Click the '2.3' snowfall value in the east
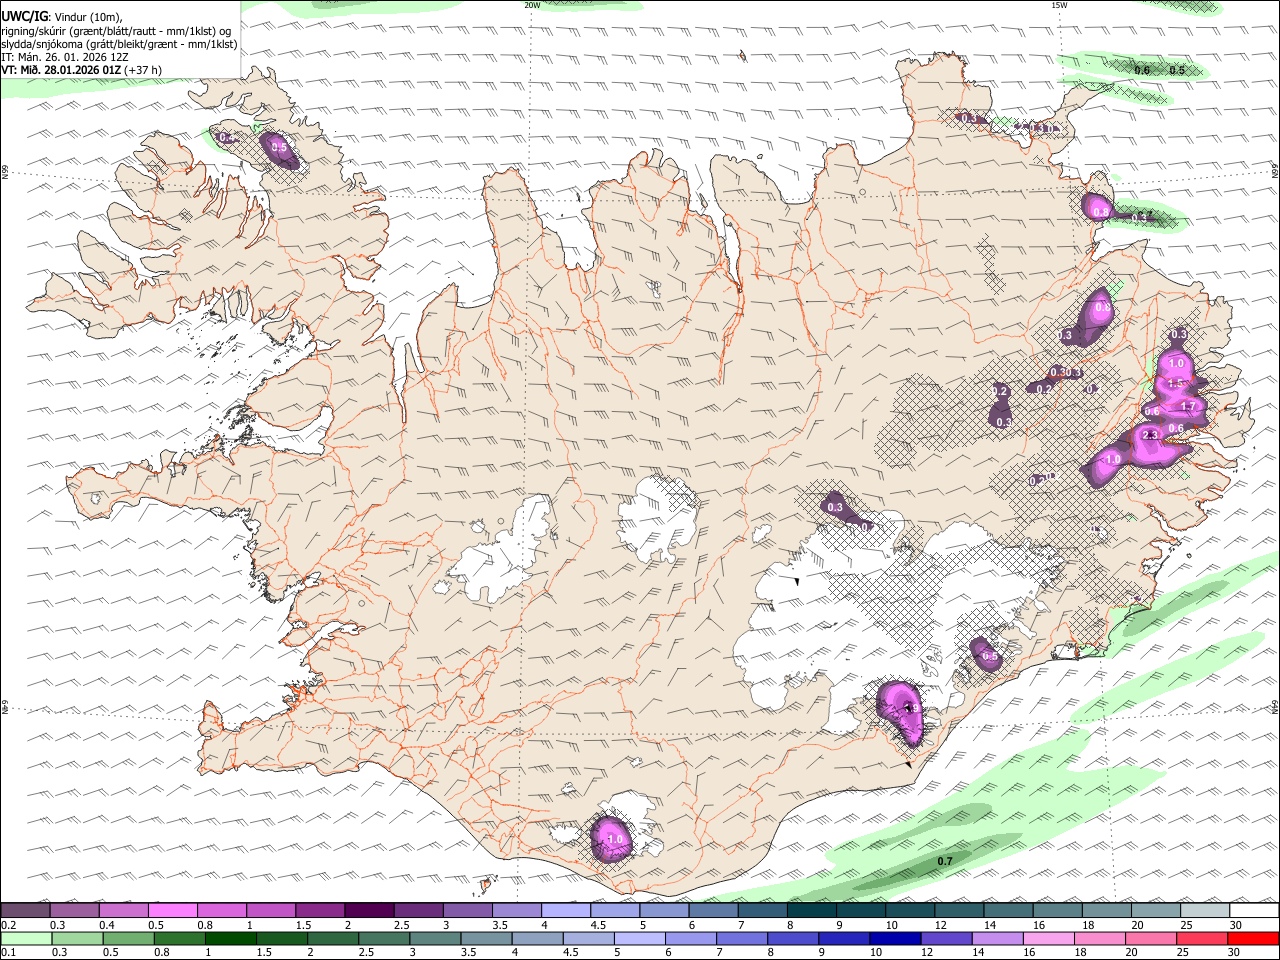The image size is (1280, 960). coord(1150,435)
